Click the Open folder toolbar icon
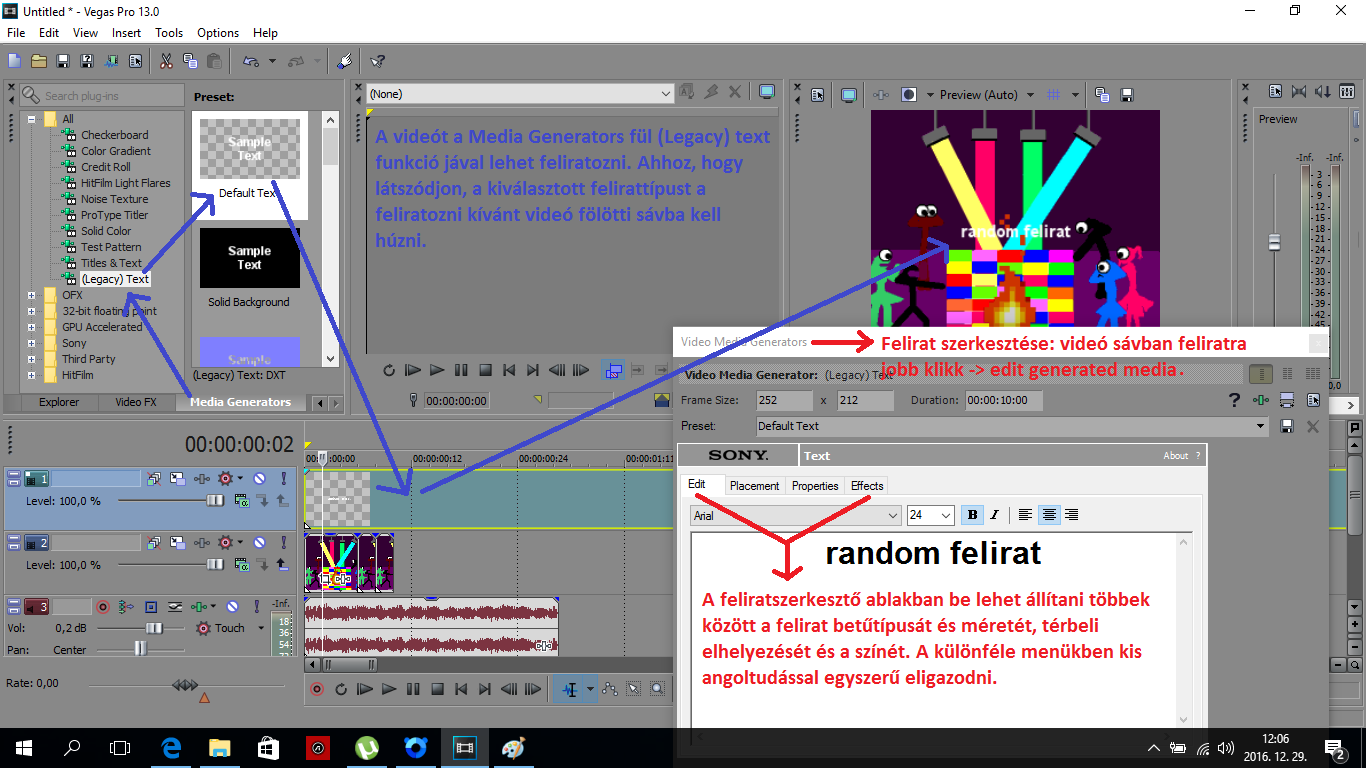This screenshot has width=1366, height=768. click(x=39, y=62)
